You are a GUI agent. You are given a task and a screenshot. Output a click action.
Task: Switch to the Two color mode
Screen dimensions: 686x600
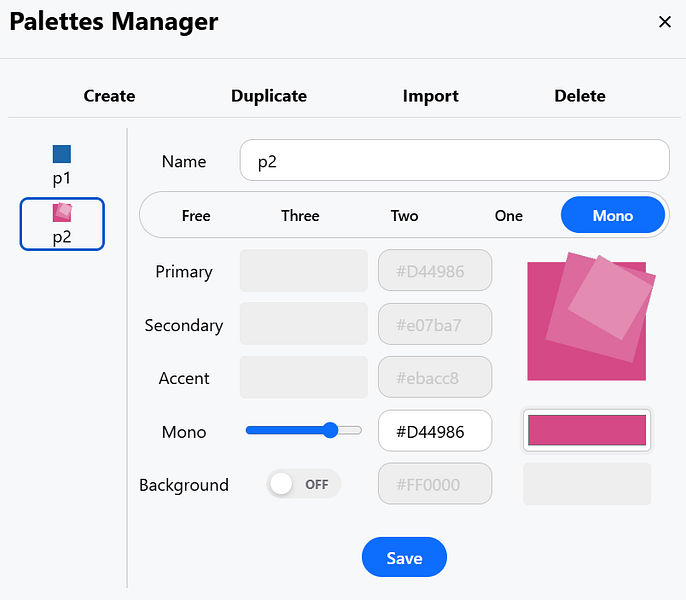404,215
